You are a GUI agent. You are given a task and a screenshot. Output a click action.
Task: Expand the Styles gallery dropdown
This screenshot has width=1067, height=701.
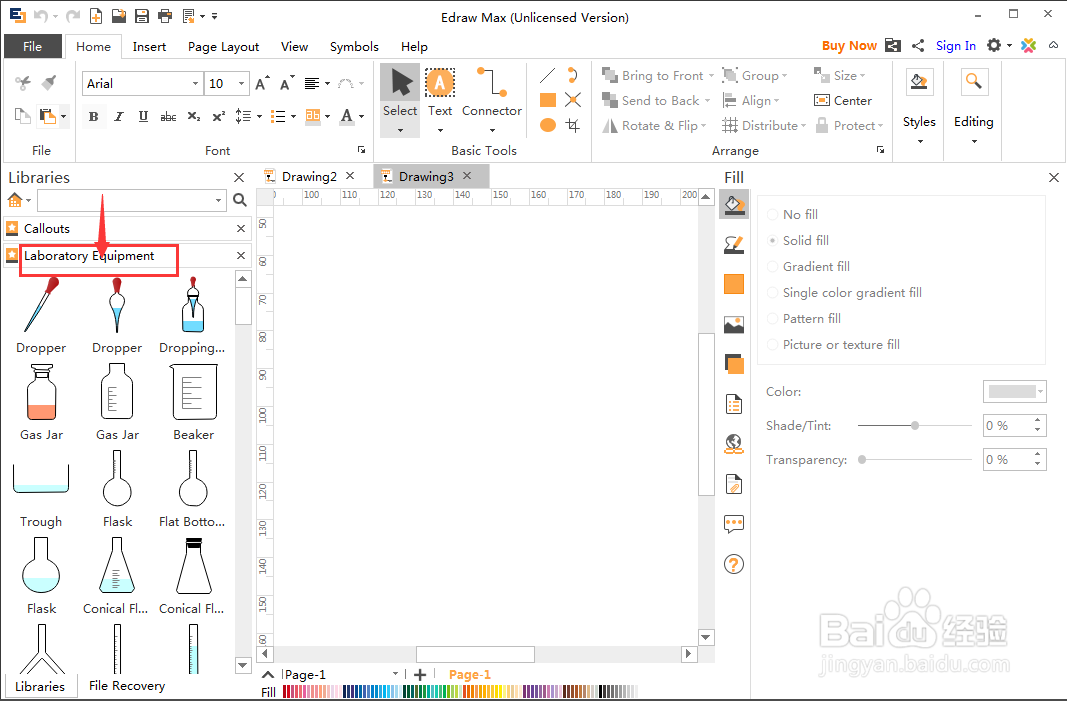click(x=919, y=142)
